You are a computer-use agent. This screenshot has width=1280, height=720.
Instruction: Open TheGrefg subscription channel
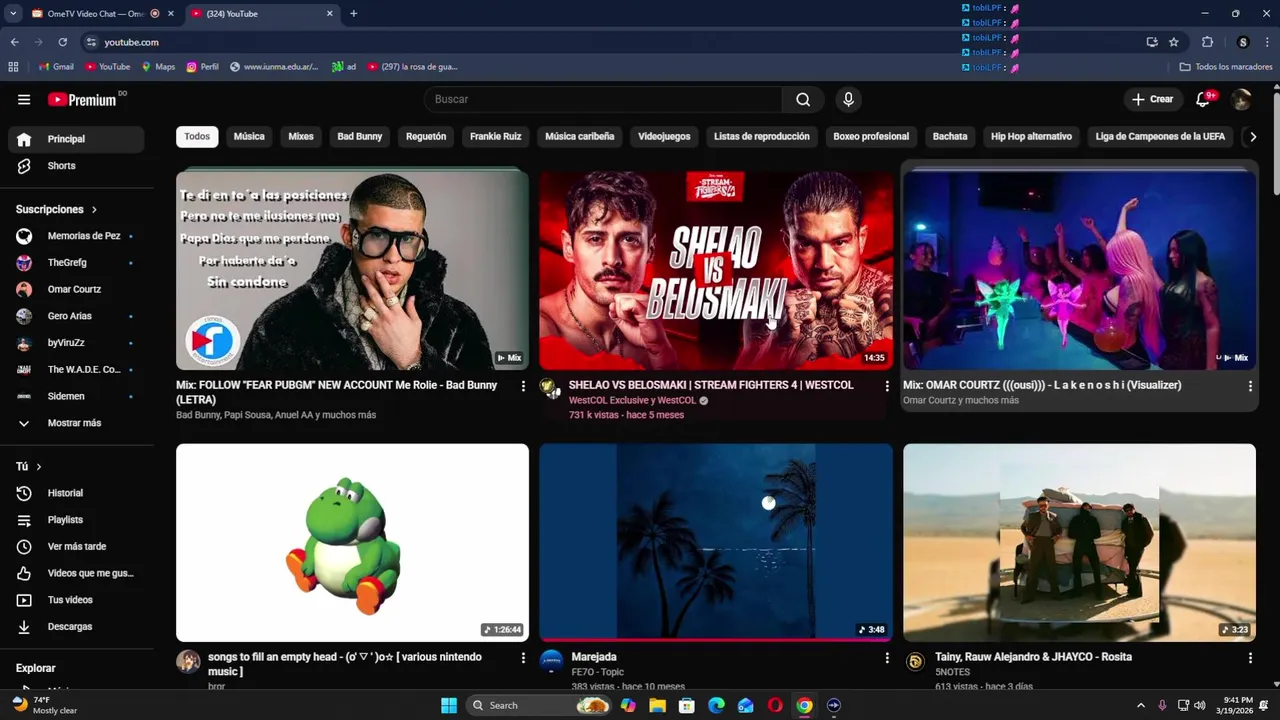[x=76, y=263]
